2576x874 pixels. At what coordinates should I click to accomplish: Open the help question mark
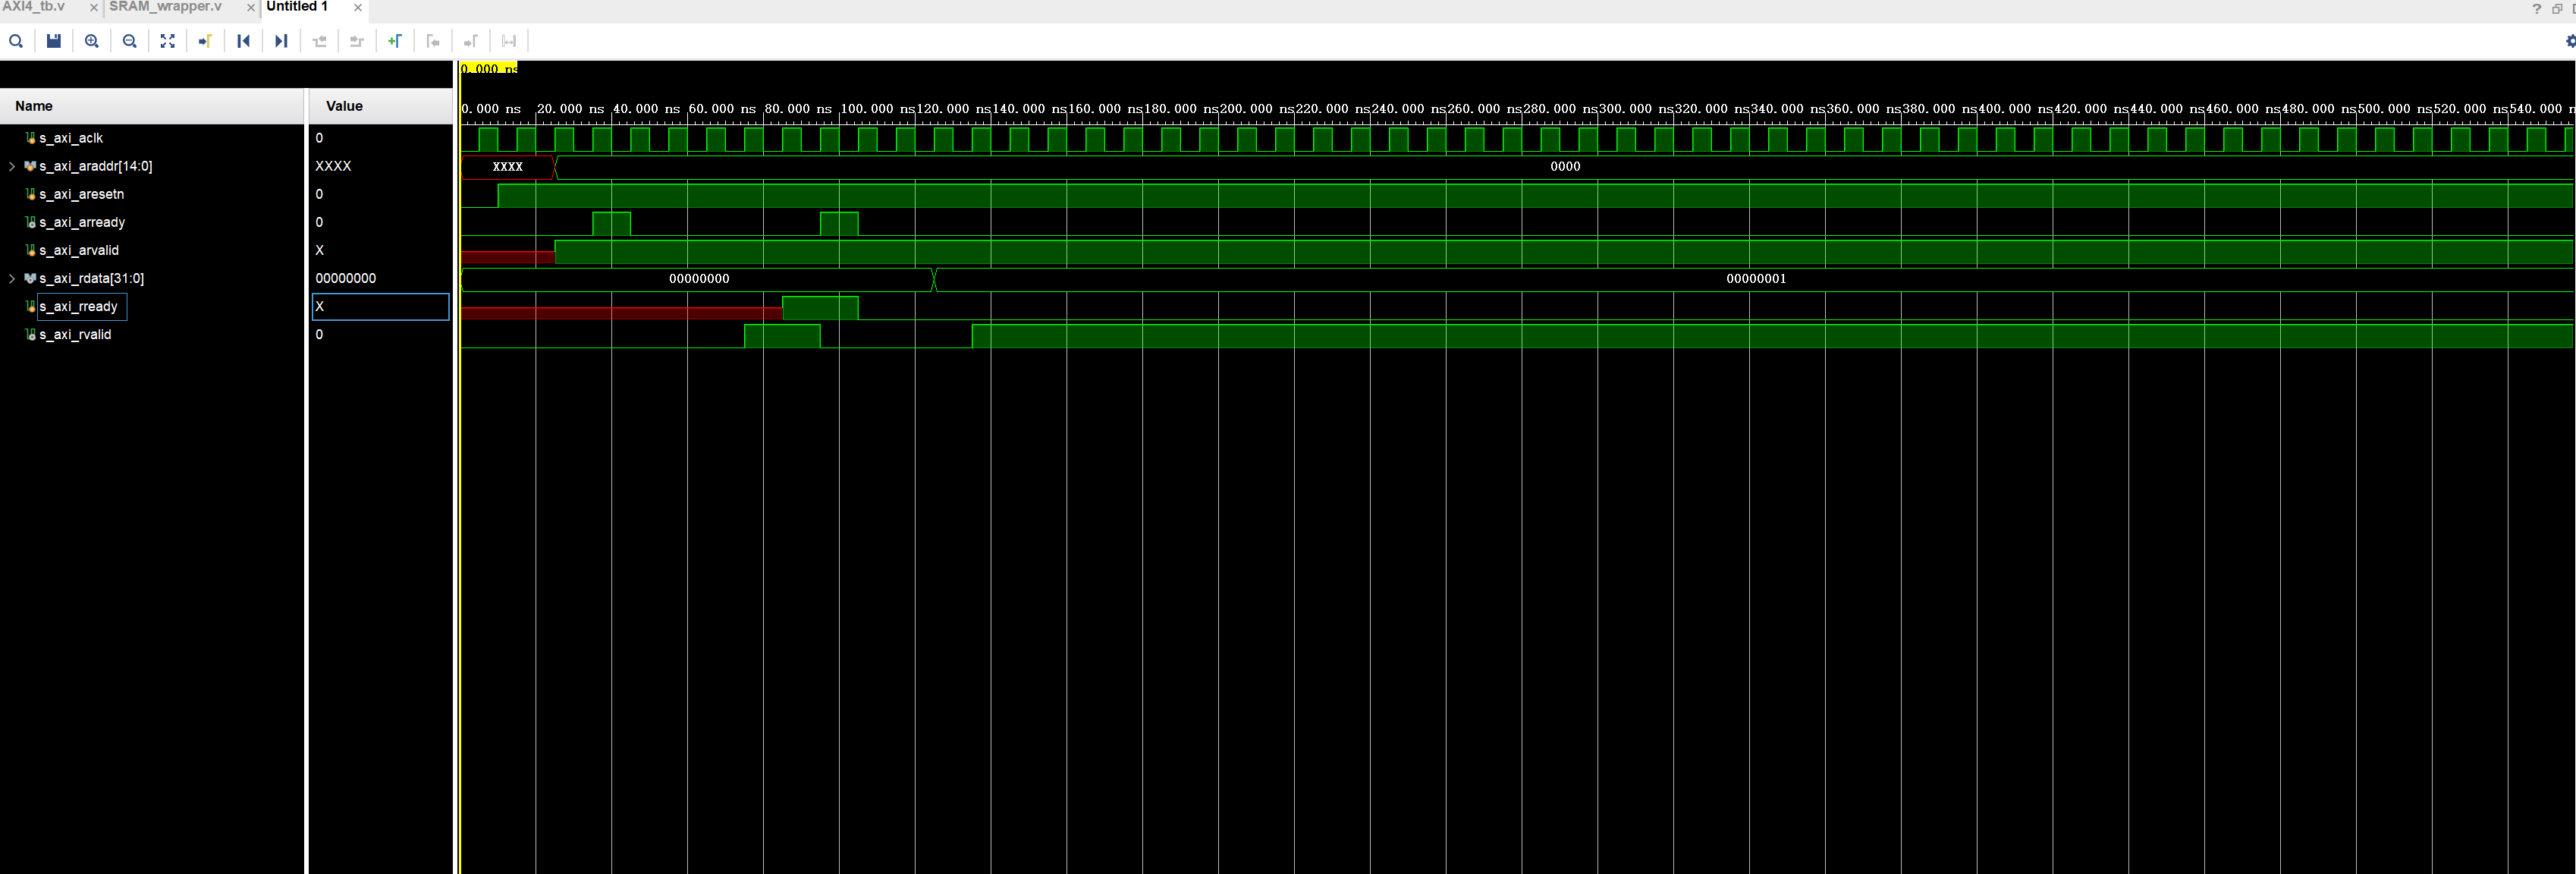point(2536,9)
